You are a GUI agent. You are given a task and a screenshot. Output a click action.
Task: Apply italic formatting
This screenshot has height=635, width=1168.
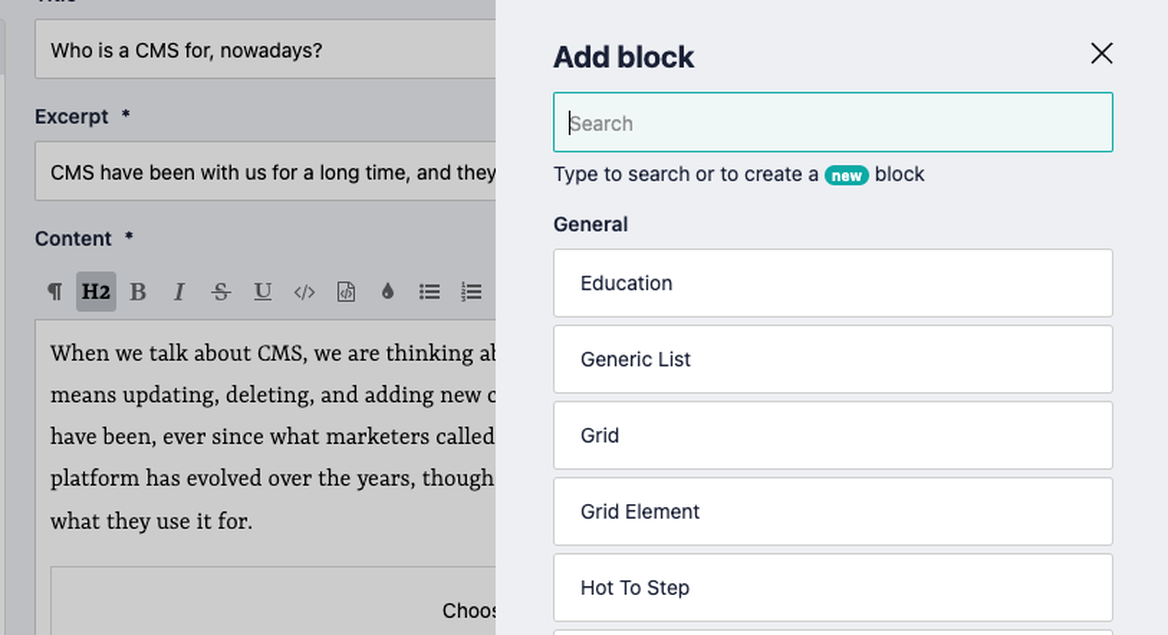[179, 291]
